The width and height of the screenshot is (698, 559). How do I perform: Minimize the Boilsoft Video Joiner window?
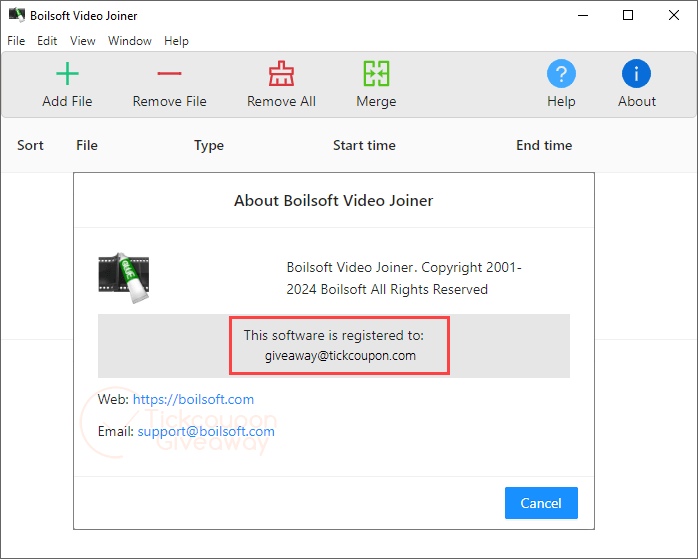click(583, 15)
